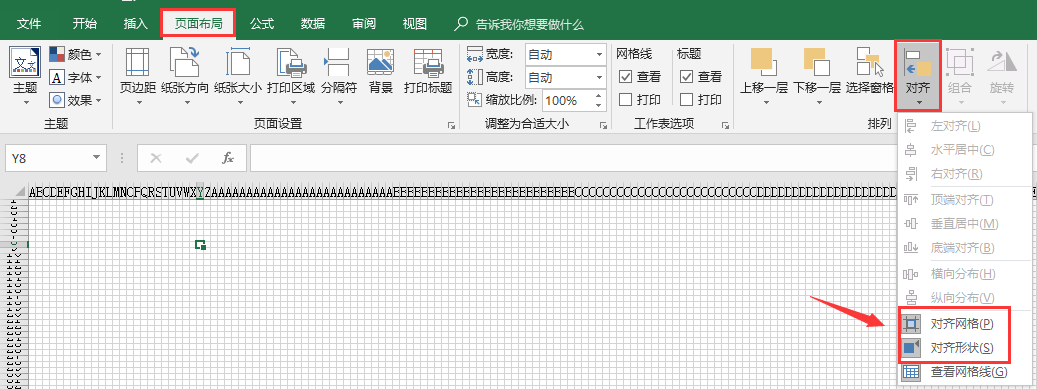Click the fx insert function icon
Viewport: 1037px width, 389px height.
(x=228, y=158)
